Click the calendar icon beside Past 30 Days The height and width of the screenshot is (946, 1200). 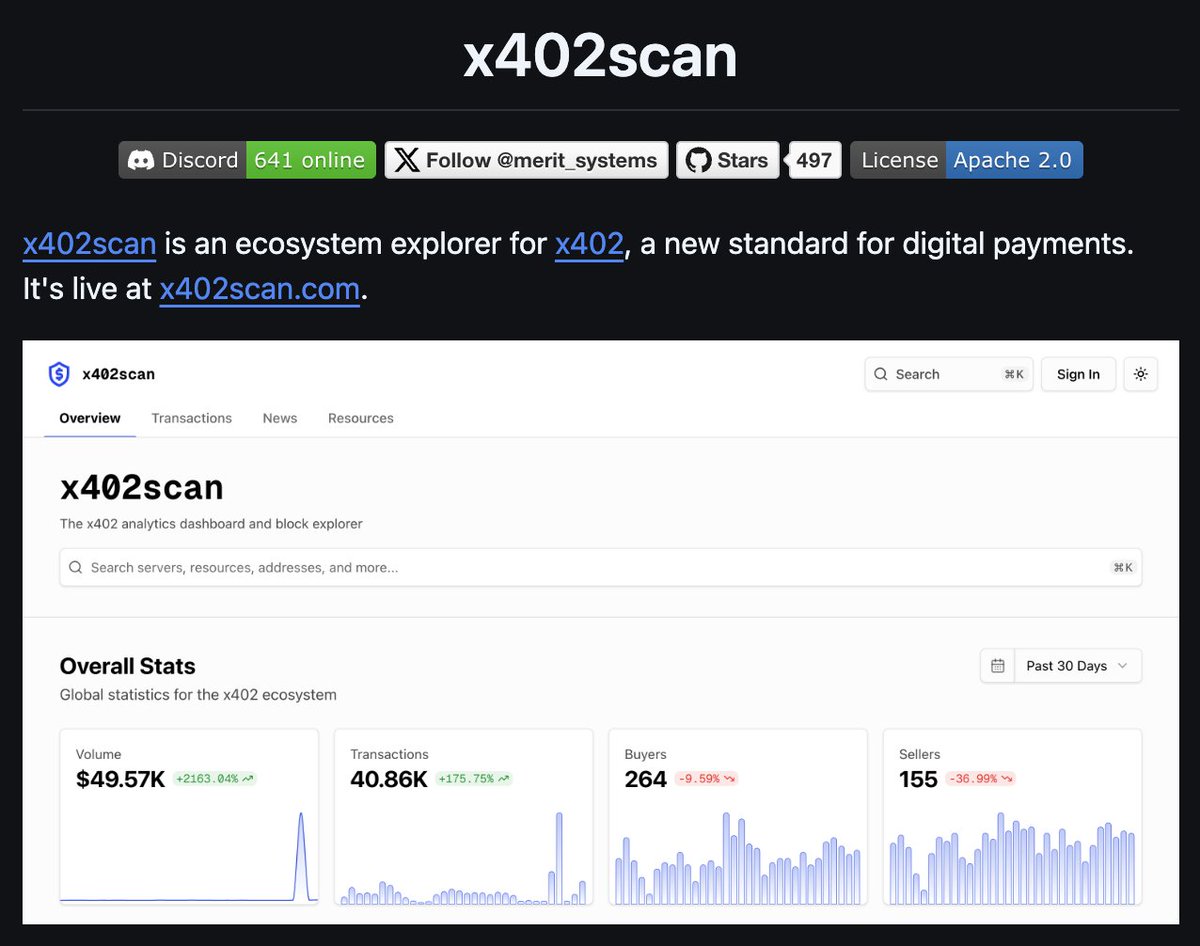[x=997, y=666]
